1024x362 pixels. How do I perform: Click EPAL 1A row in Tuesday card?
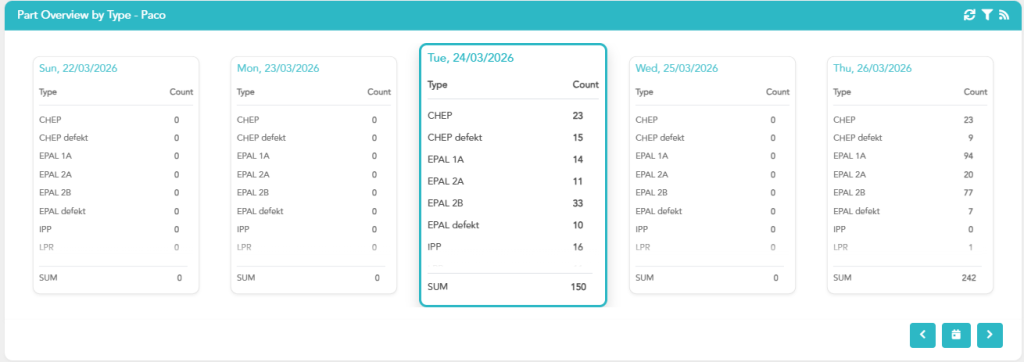pos(512,159)
